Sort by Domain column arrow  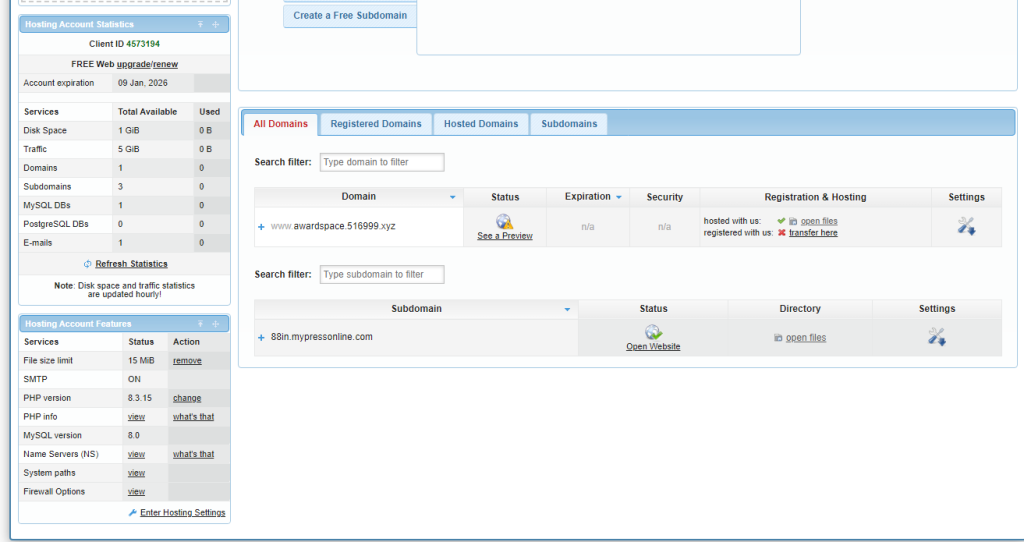453,197
